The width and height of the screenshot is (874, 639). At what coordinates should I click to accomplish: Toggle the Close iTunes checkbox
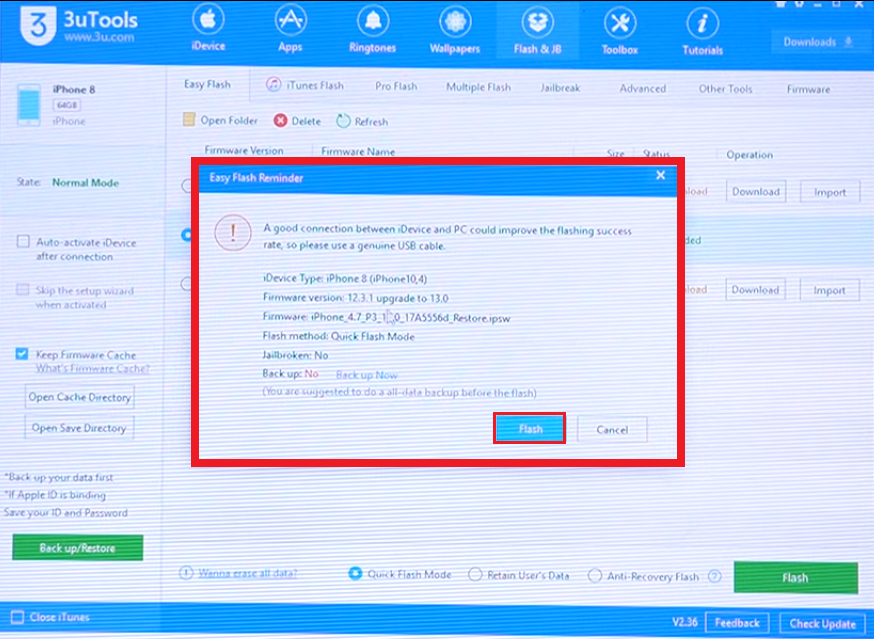[x=18, y=617]
